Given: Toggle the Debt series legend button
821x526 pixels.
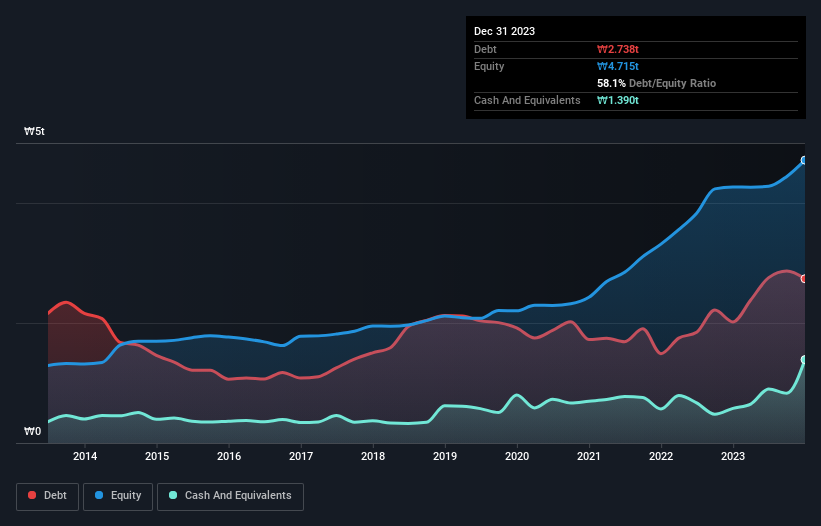Looking at the screenshot, I should tap(48, 496).
